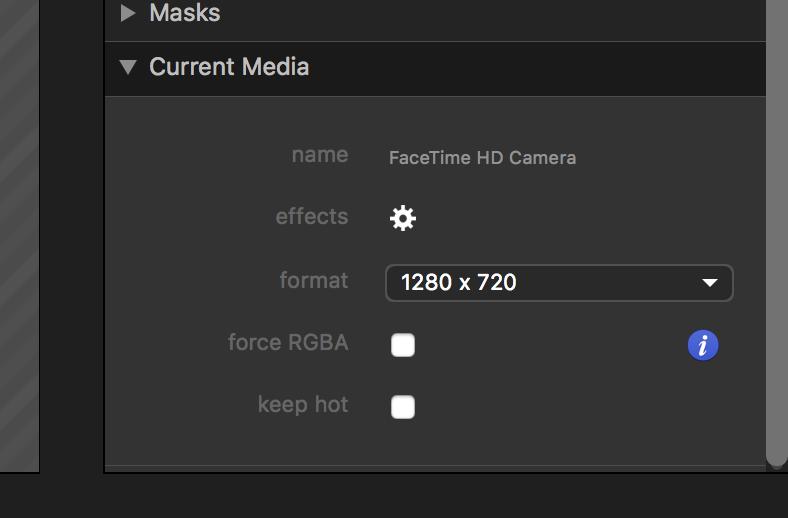Click the Masks section header title
The height and width of the screenshot is (518, 788).
(x=185, y=13)
